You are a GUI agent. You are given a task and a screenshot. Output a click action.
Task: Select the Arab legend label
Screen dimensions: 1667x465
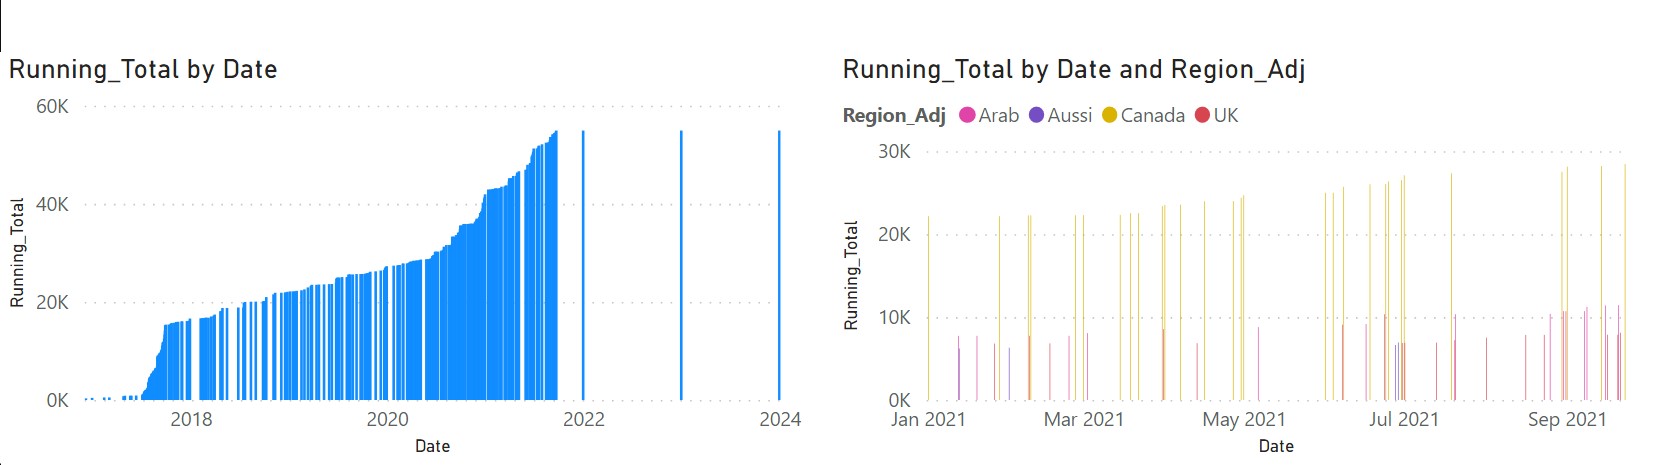pos(999,115)
